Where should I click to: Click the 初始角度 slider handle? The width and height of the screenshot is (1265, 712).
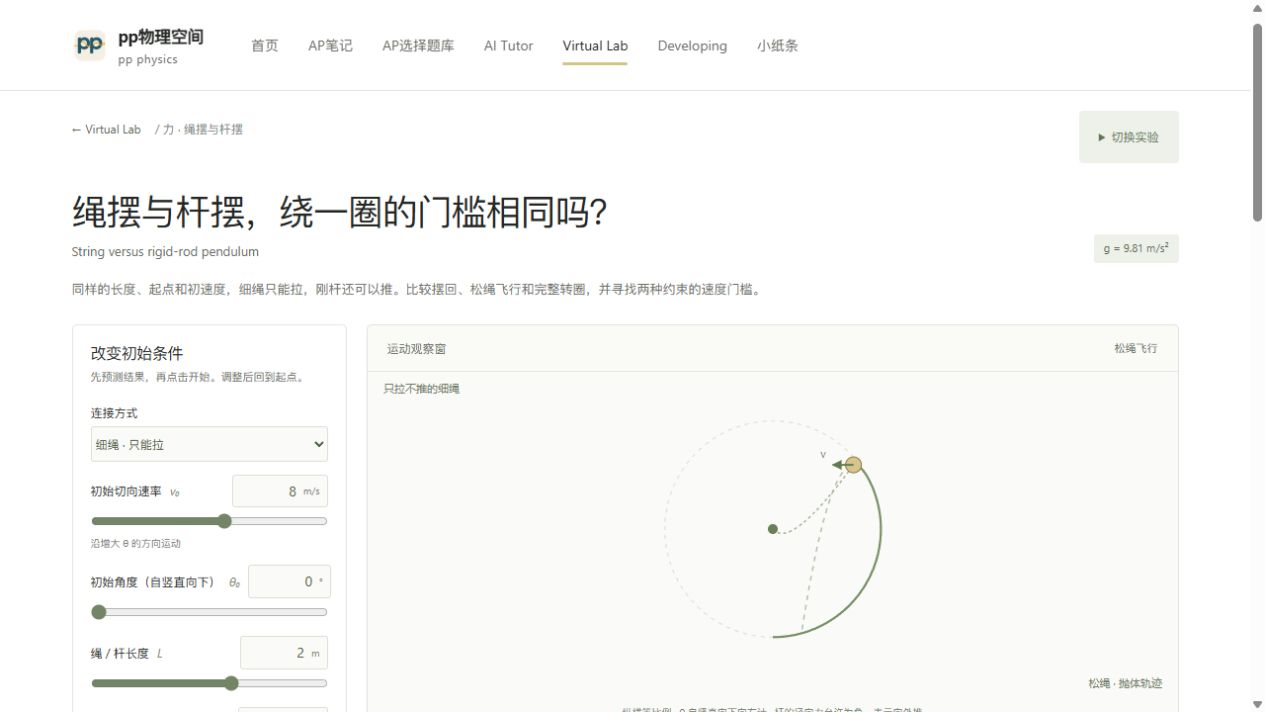coord(98,612)
